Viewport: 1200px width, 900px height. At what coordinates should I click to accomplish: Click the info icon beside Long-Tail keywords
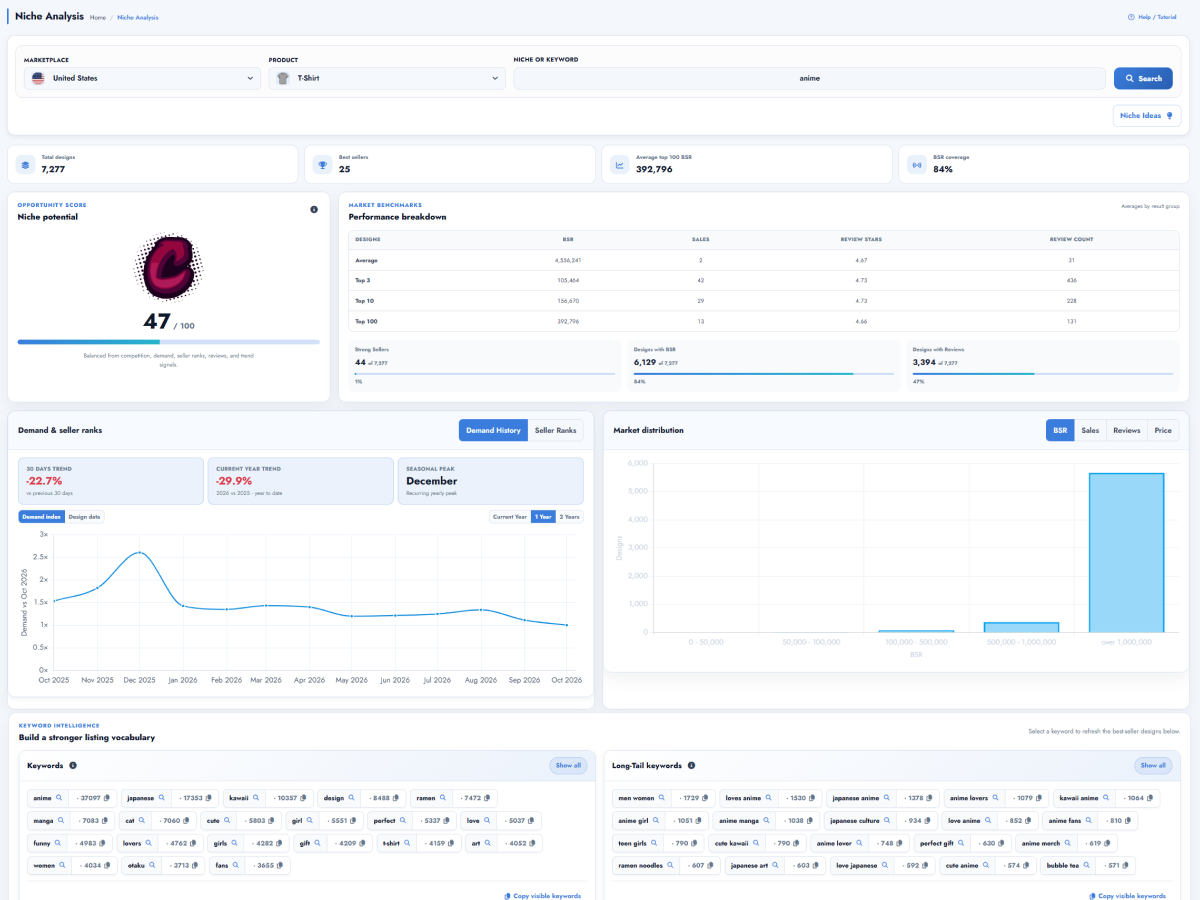691,766
